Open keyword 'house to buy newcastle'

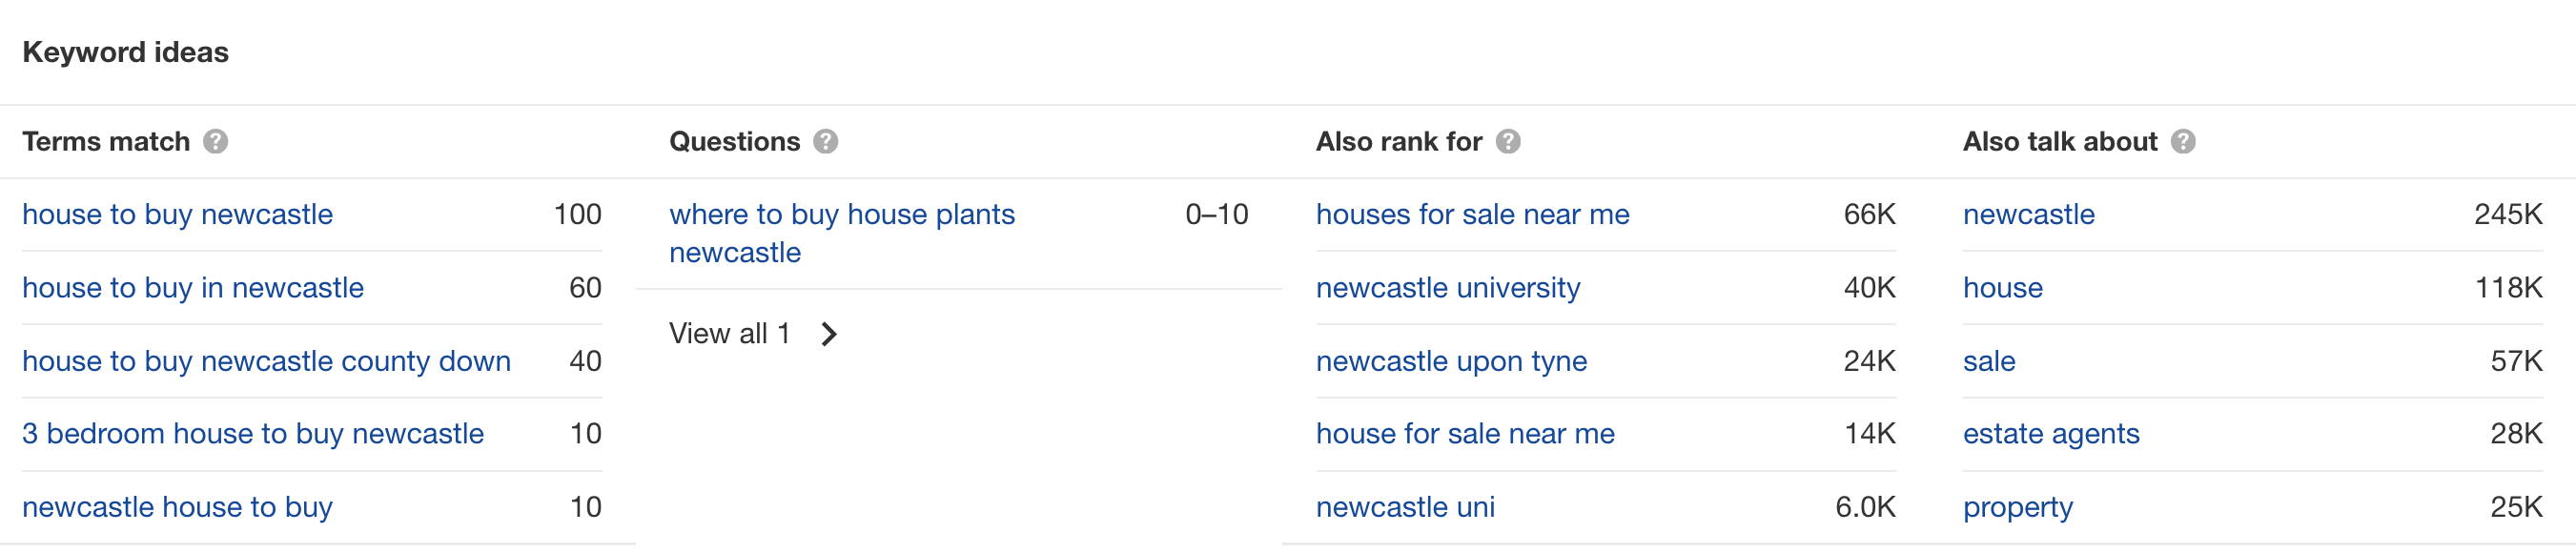point(177,215)
